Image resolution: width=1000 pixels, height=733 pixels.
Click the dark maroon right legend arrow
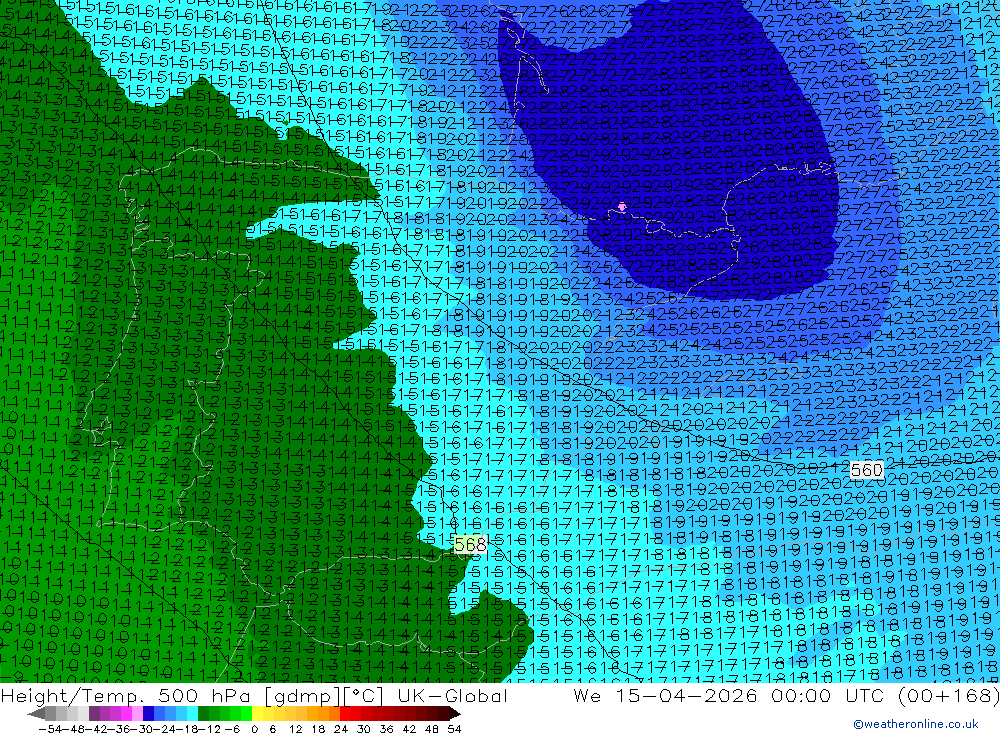click(455, 714)
